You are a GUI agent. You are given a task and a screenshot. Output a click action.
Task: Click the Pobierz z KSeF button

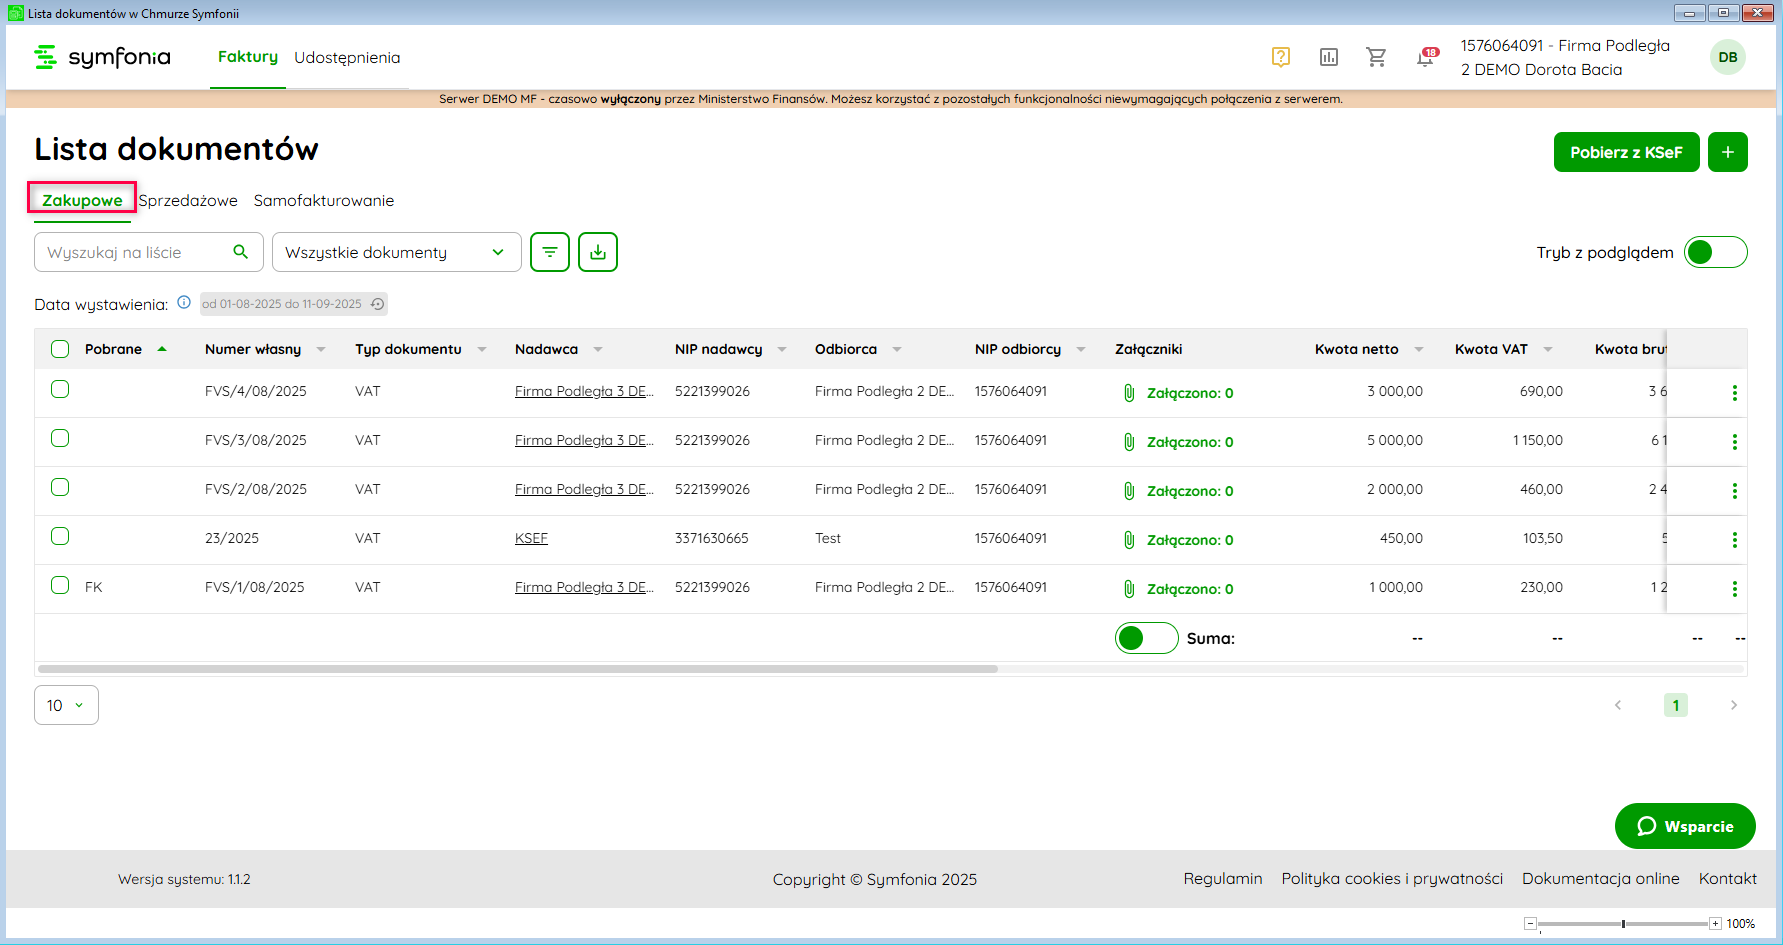[1626, 152]
